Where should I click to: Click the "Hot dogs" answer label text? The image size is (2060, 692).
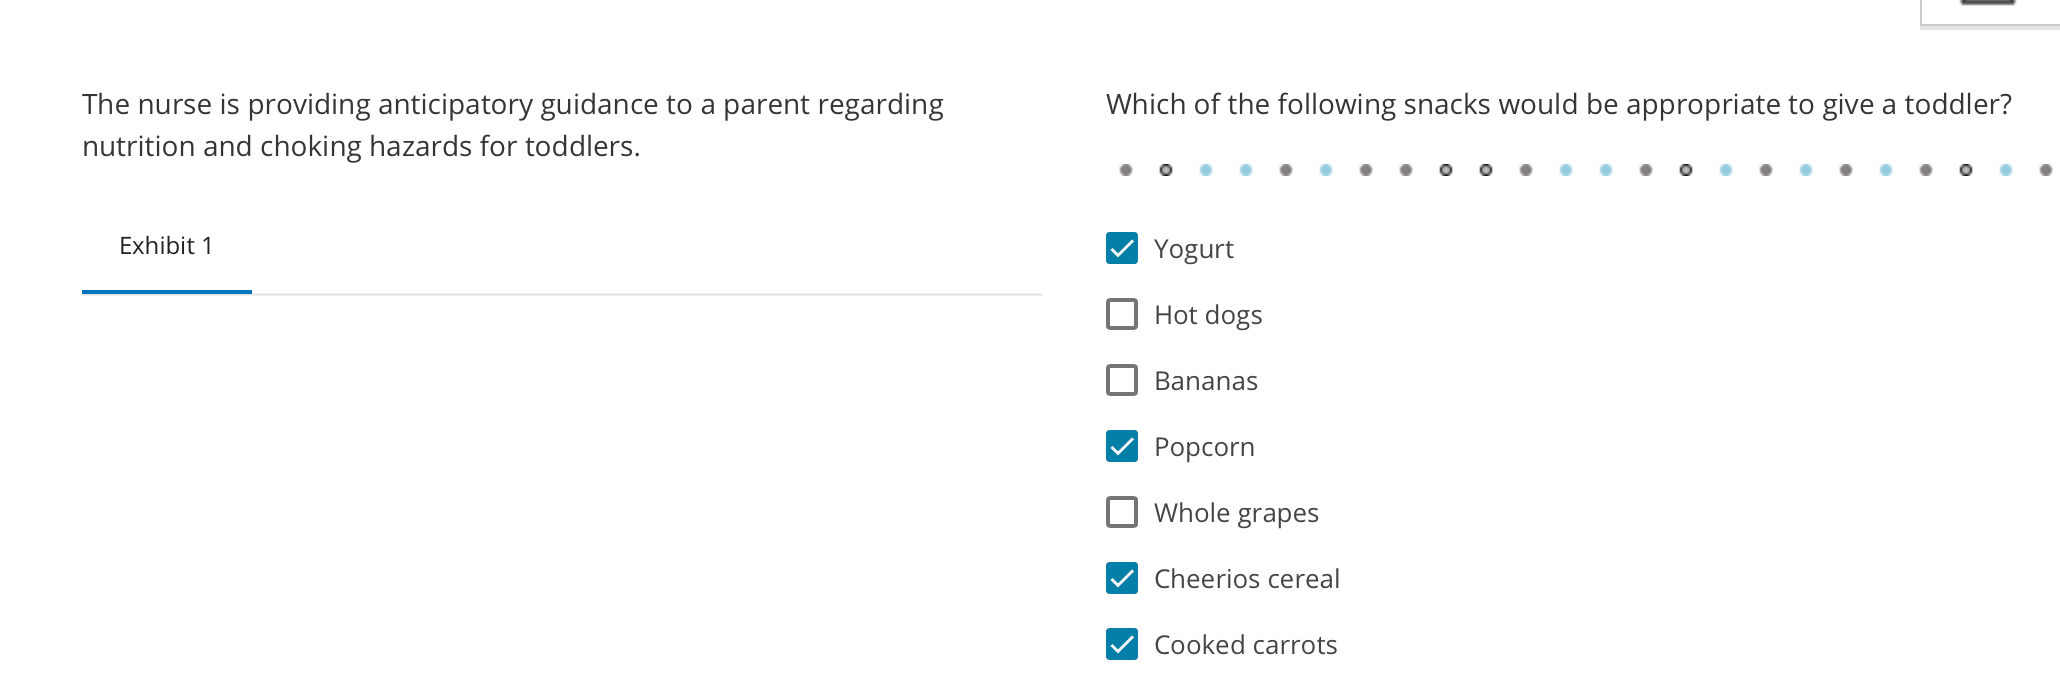1207,315
